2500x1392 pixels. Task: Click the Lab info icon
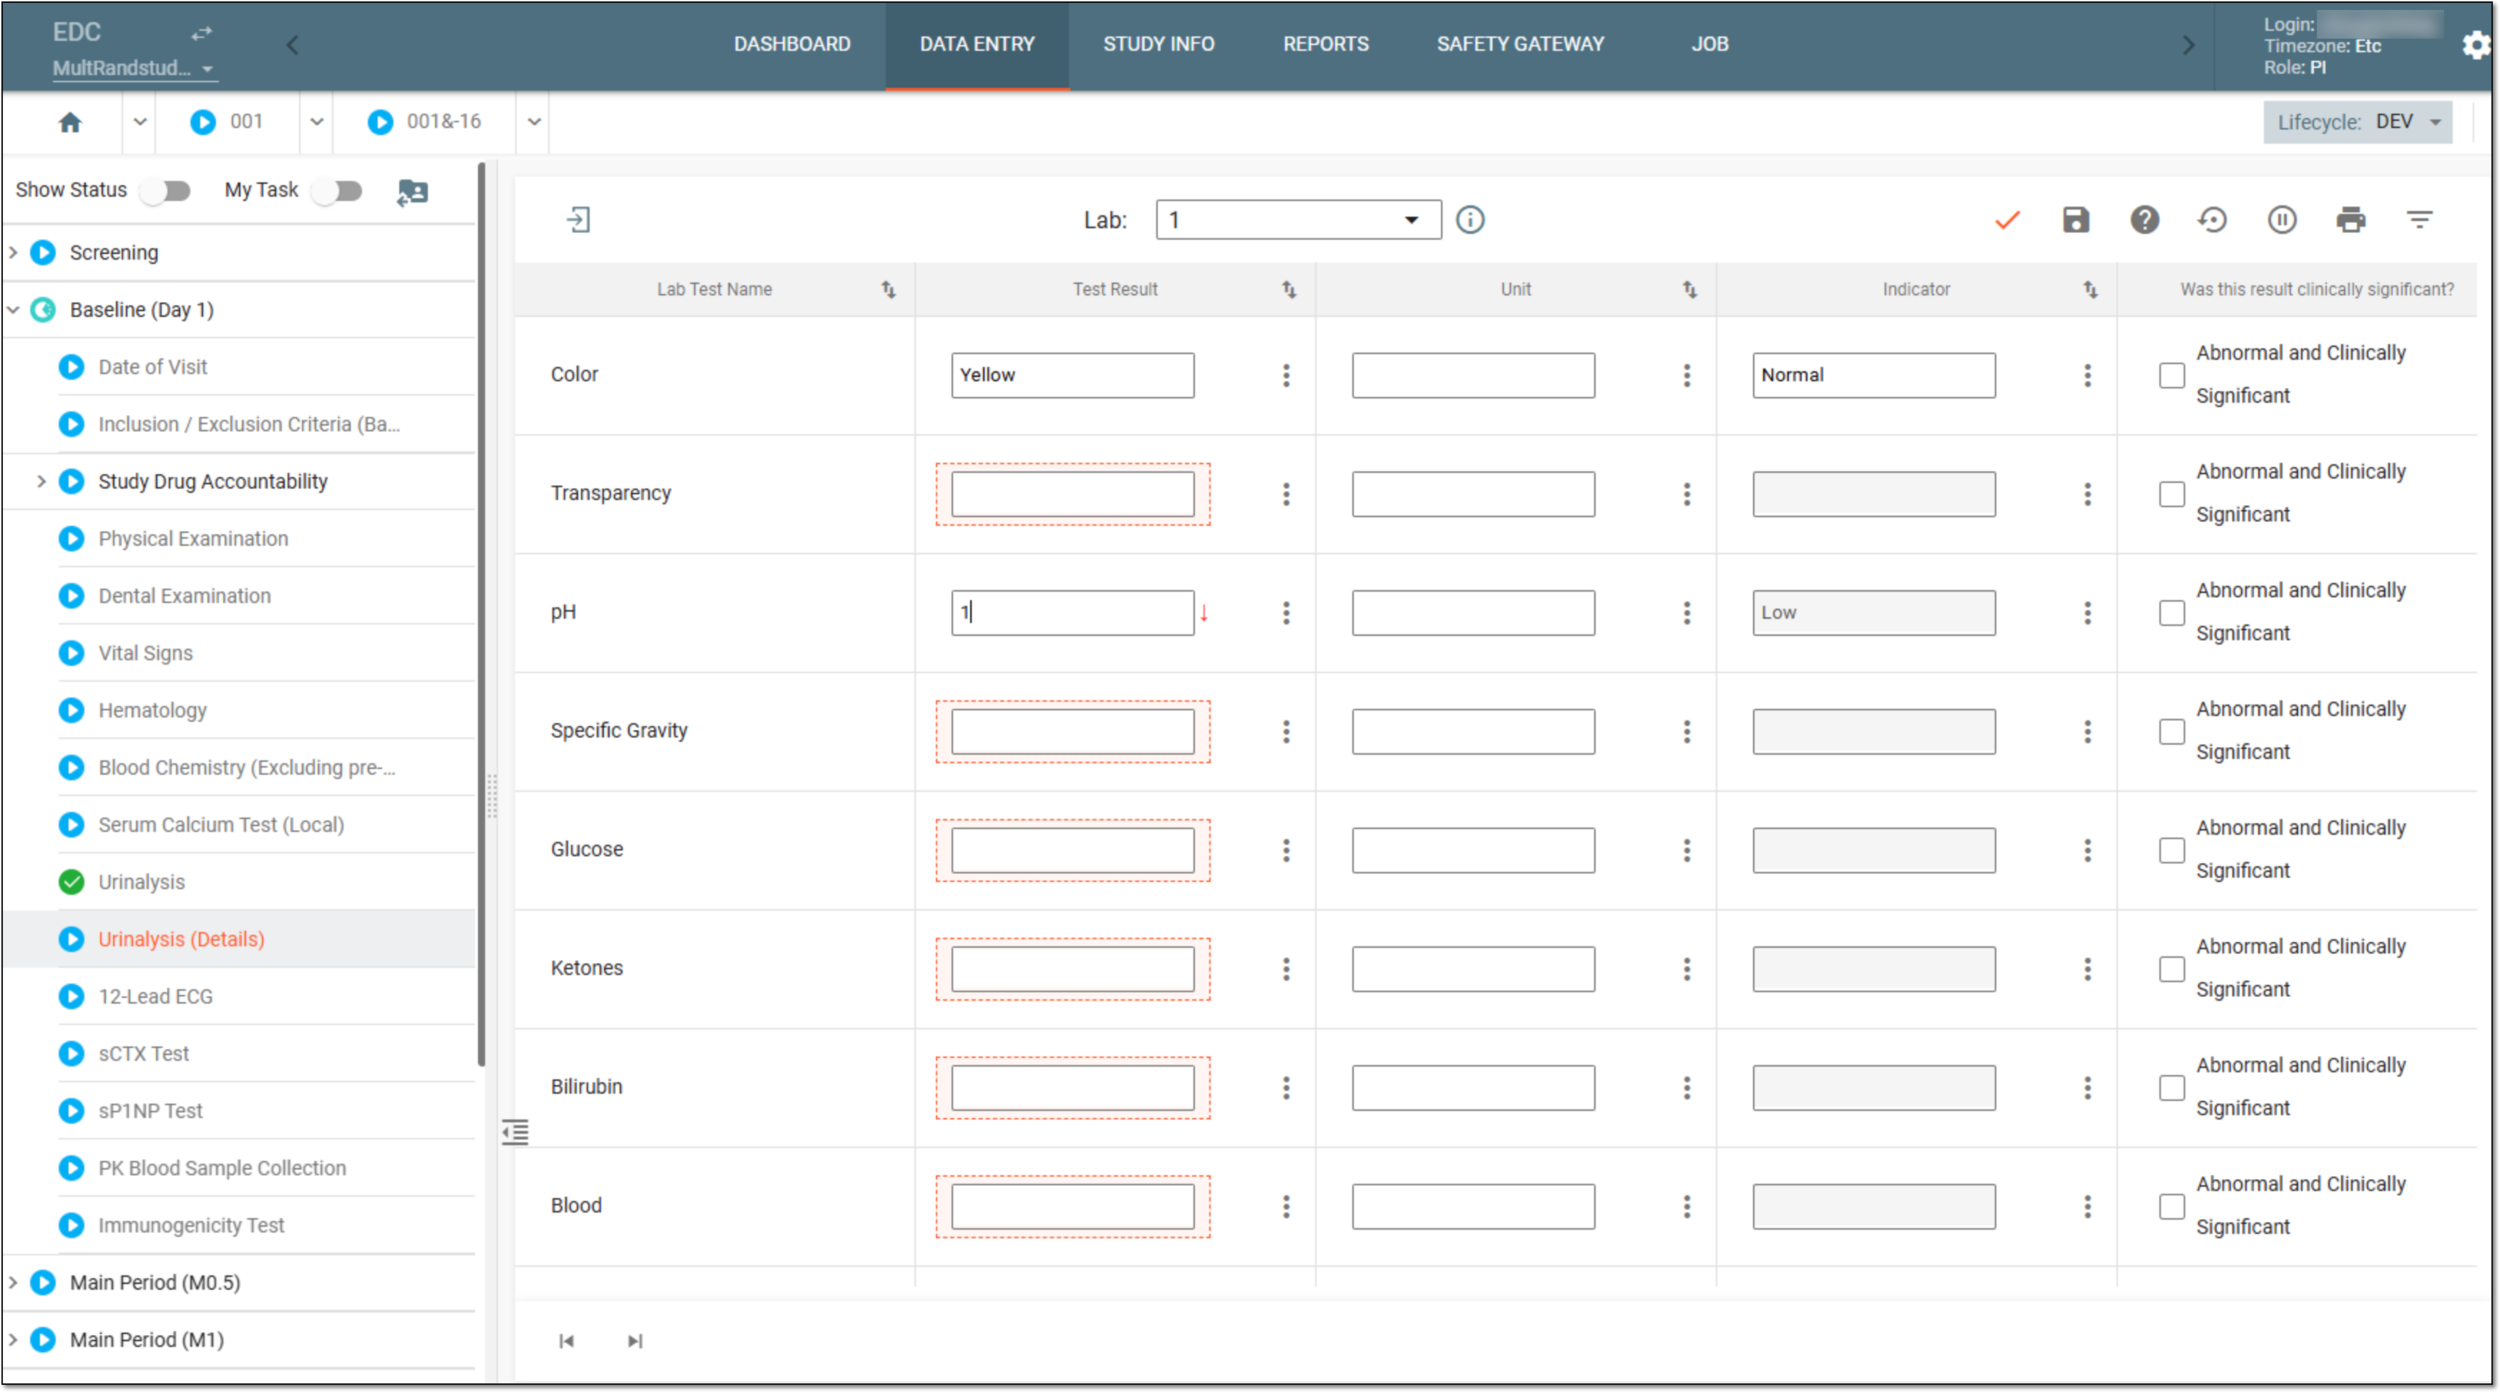[1469, 220]
